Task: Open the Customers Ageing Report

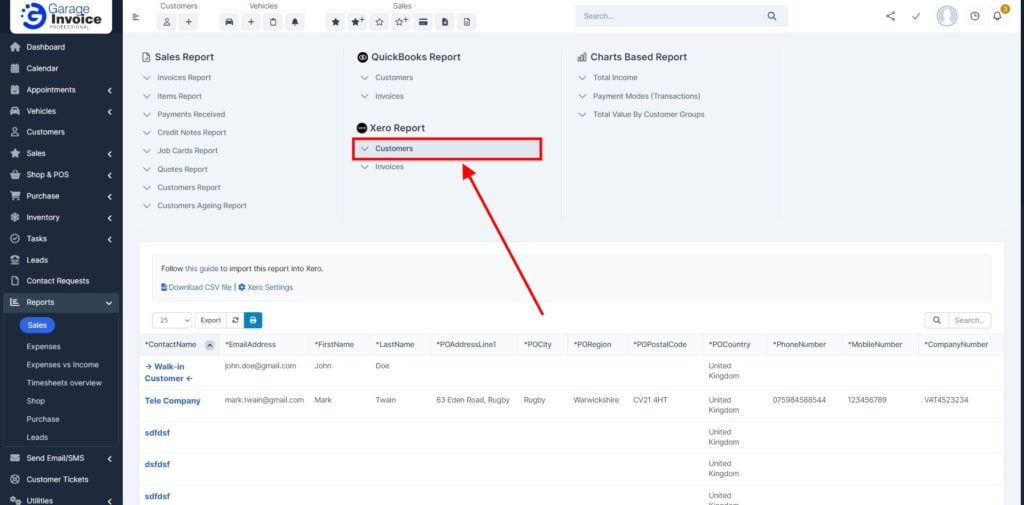Action: 202,206
